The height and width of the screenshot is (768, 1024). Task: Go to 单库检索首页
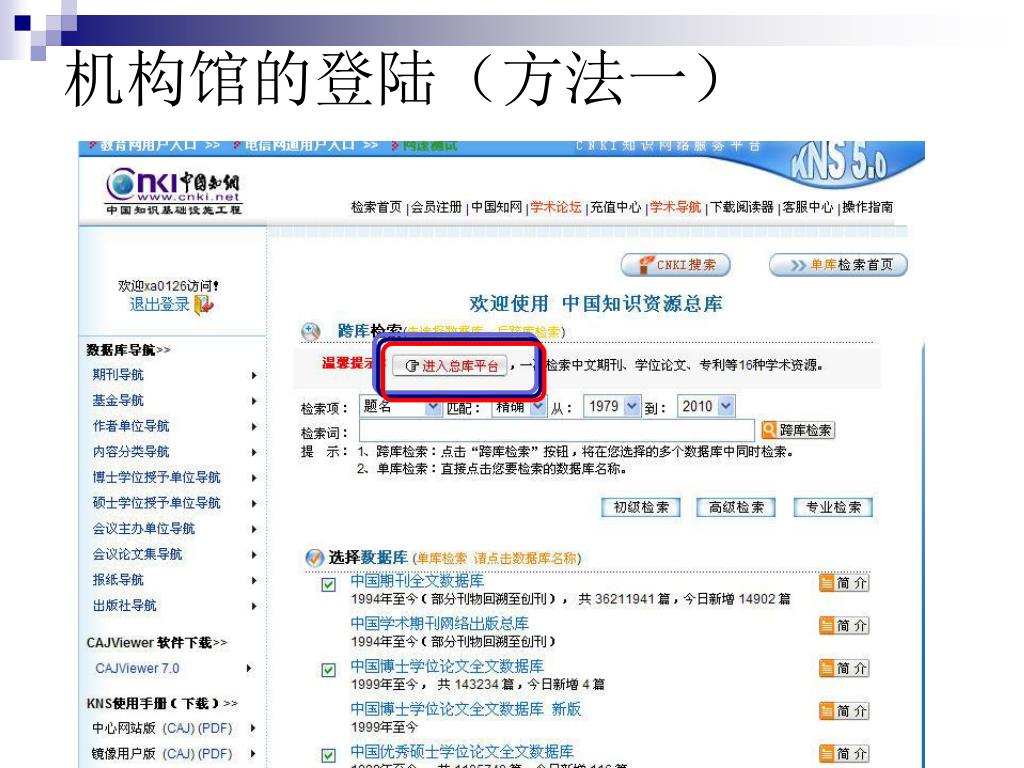(839, 264)
